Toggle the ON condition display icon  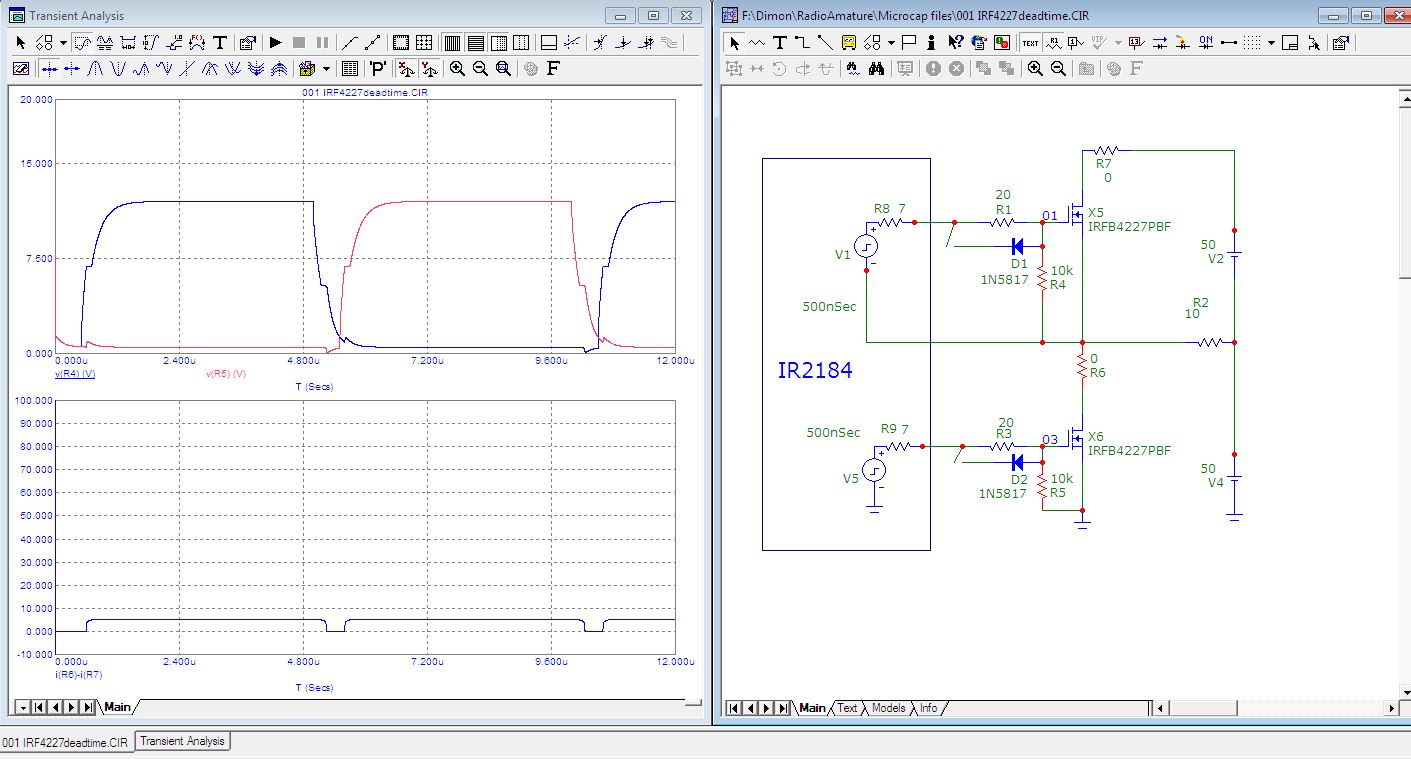pos(1206,43)
